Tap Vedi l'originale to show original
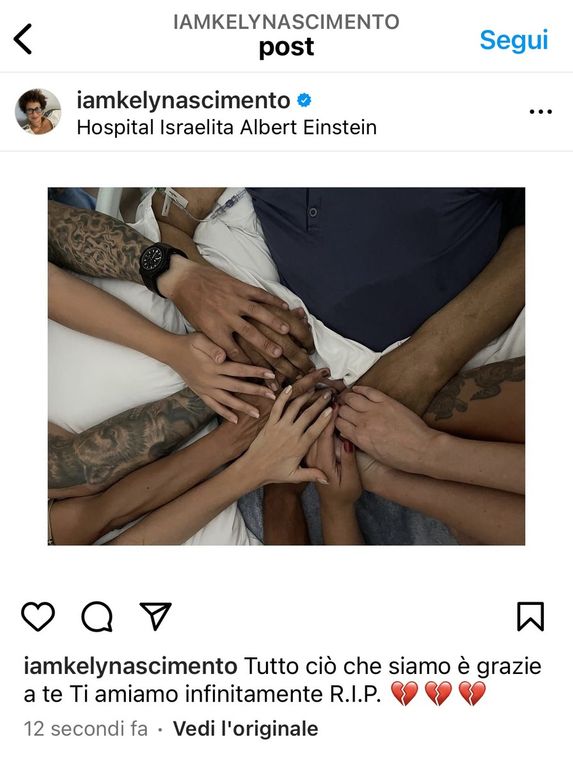 click(x=245, y=729)
